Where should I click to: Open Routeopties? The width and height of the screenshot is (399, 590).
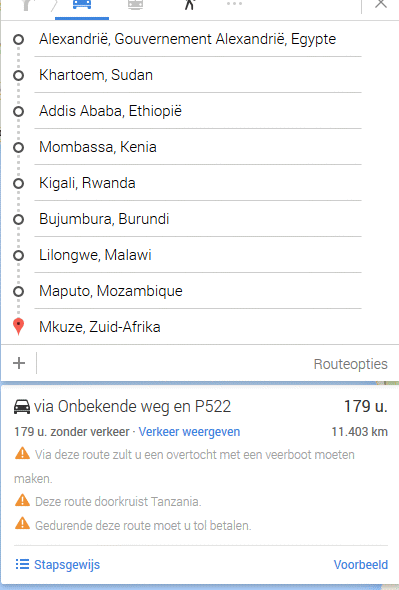[350, 364]
